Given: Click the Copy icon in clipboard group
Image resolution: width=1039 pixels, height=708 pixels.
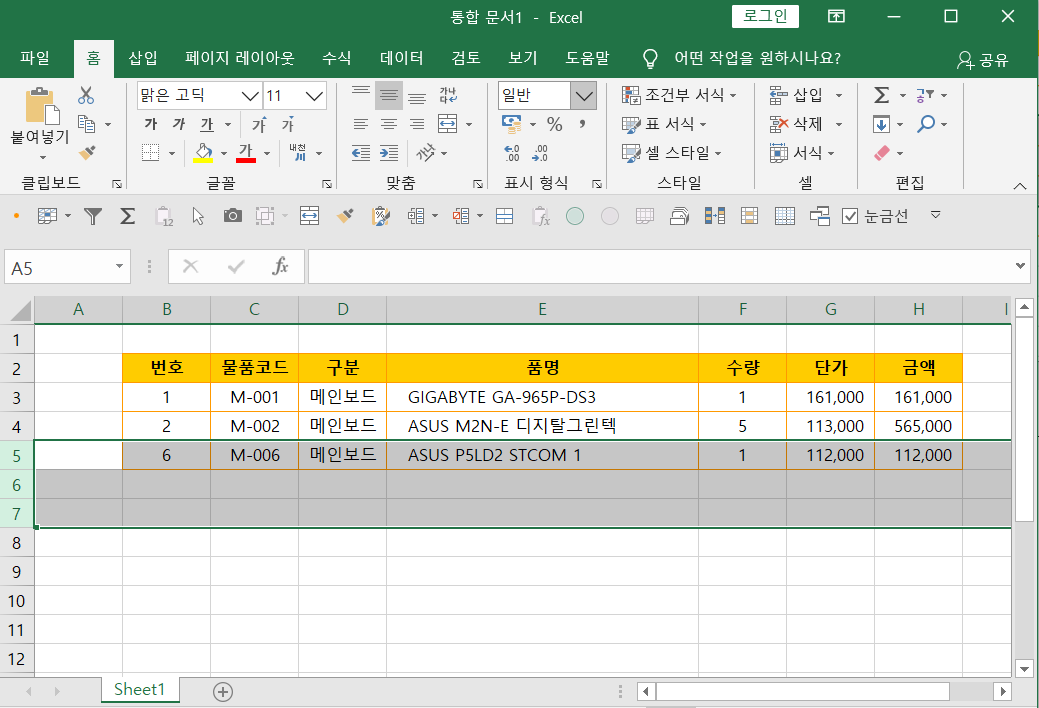Looking at the screenshot, I should tap(87, 124).
